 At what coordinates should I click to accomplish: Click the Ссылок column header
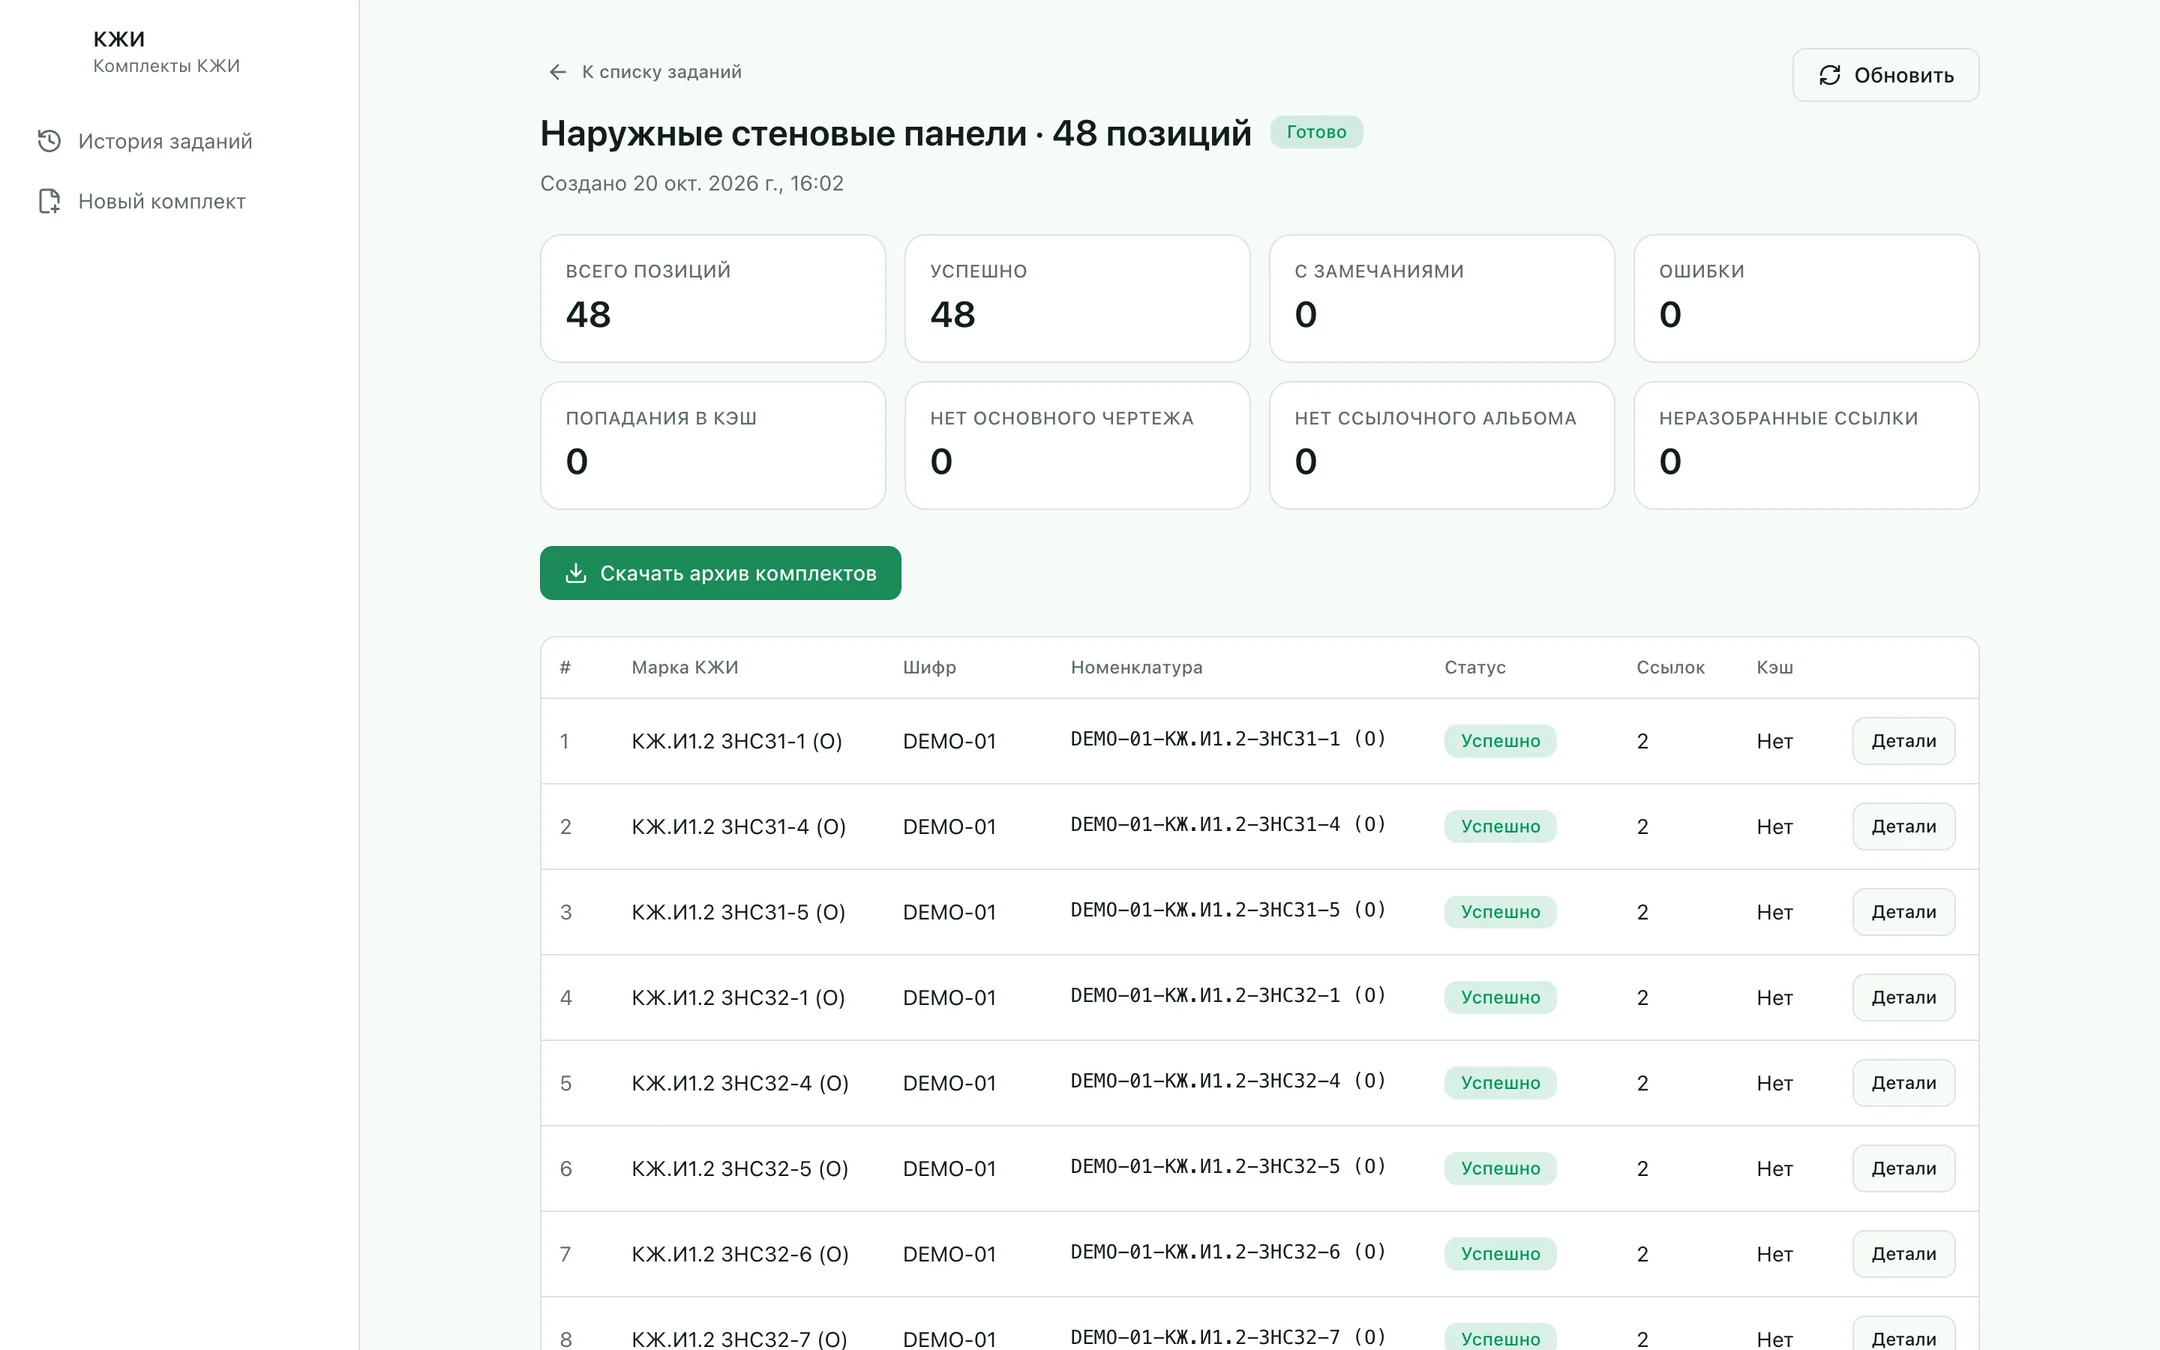tap(1670, 667)
